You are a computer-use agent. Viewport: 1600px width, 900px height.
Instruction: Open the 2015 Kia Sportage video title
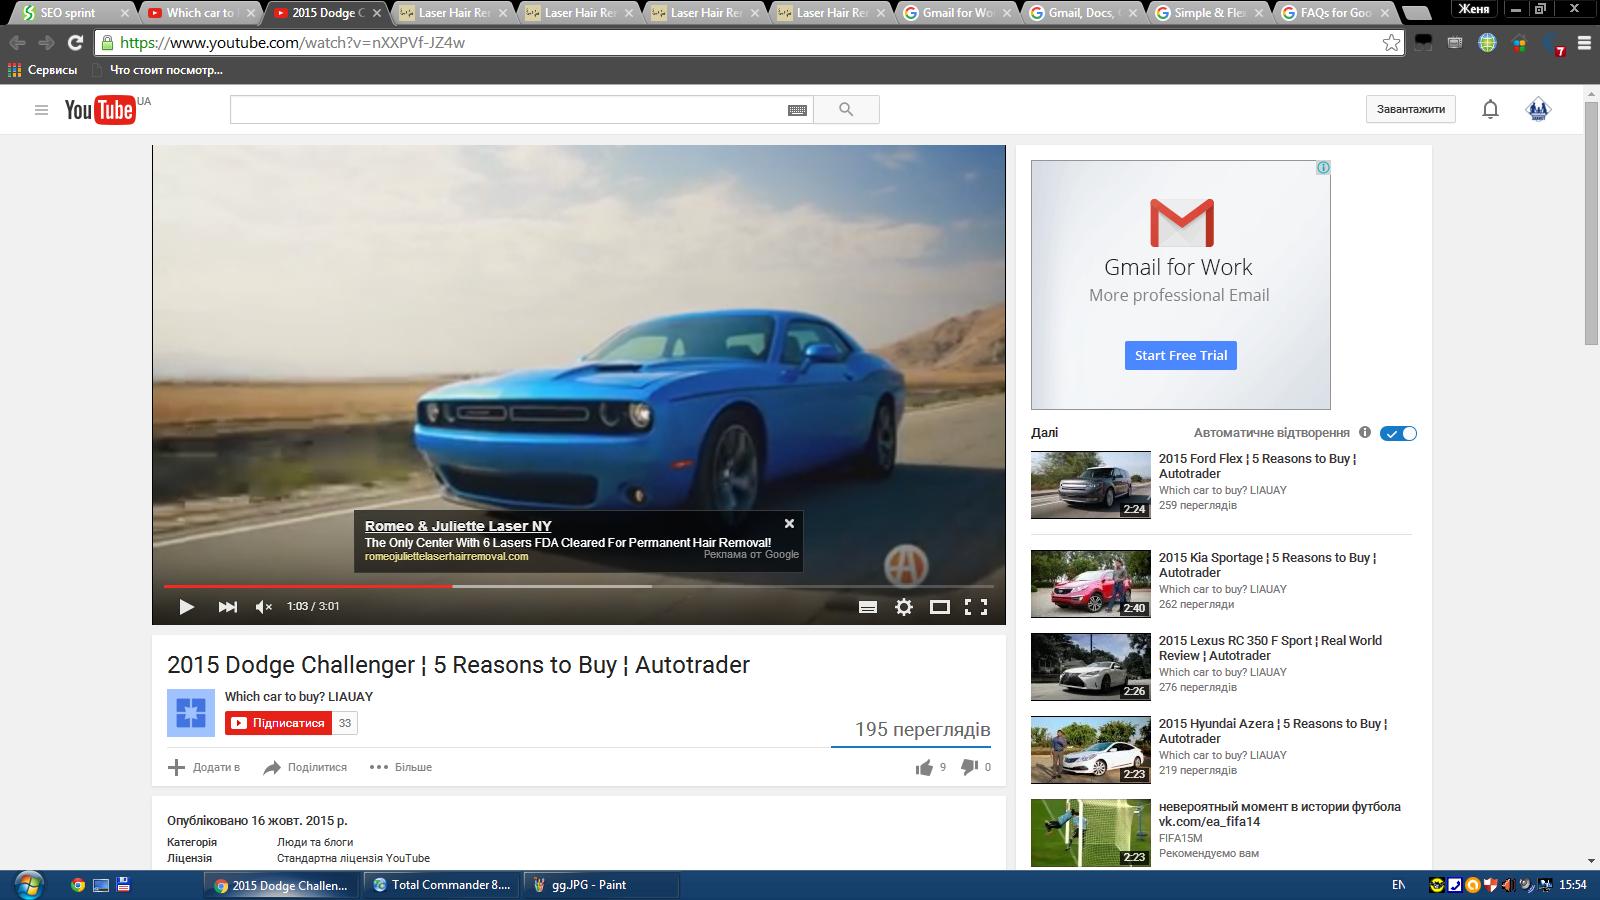point(1268,565)
